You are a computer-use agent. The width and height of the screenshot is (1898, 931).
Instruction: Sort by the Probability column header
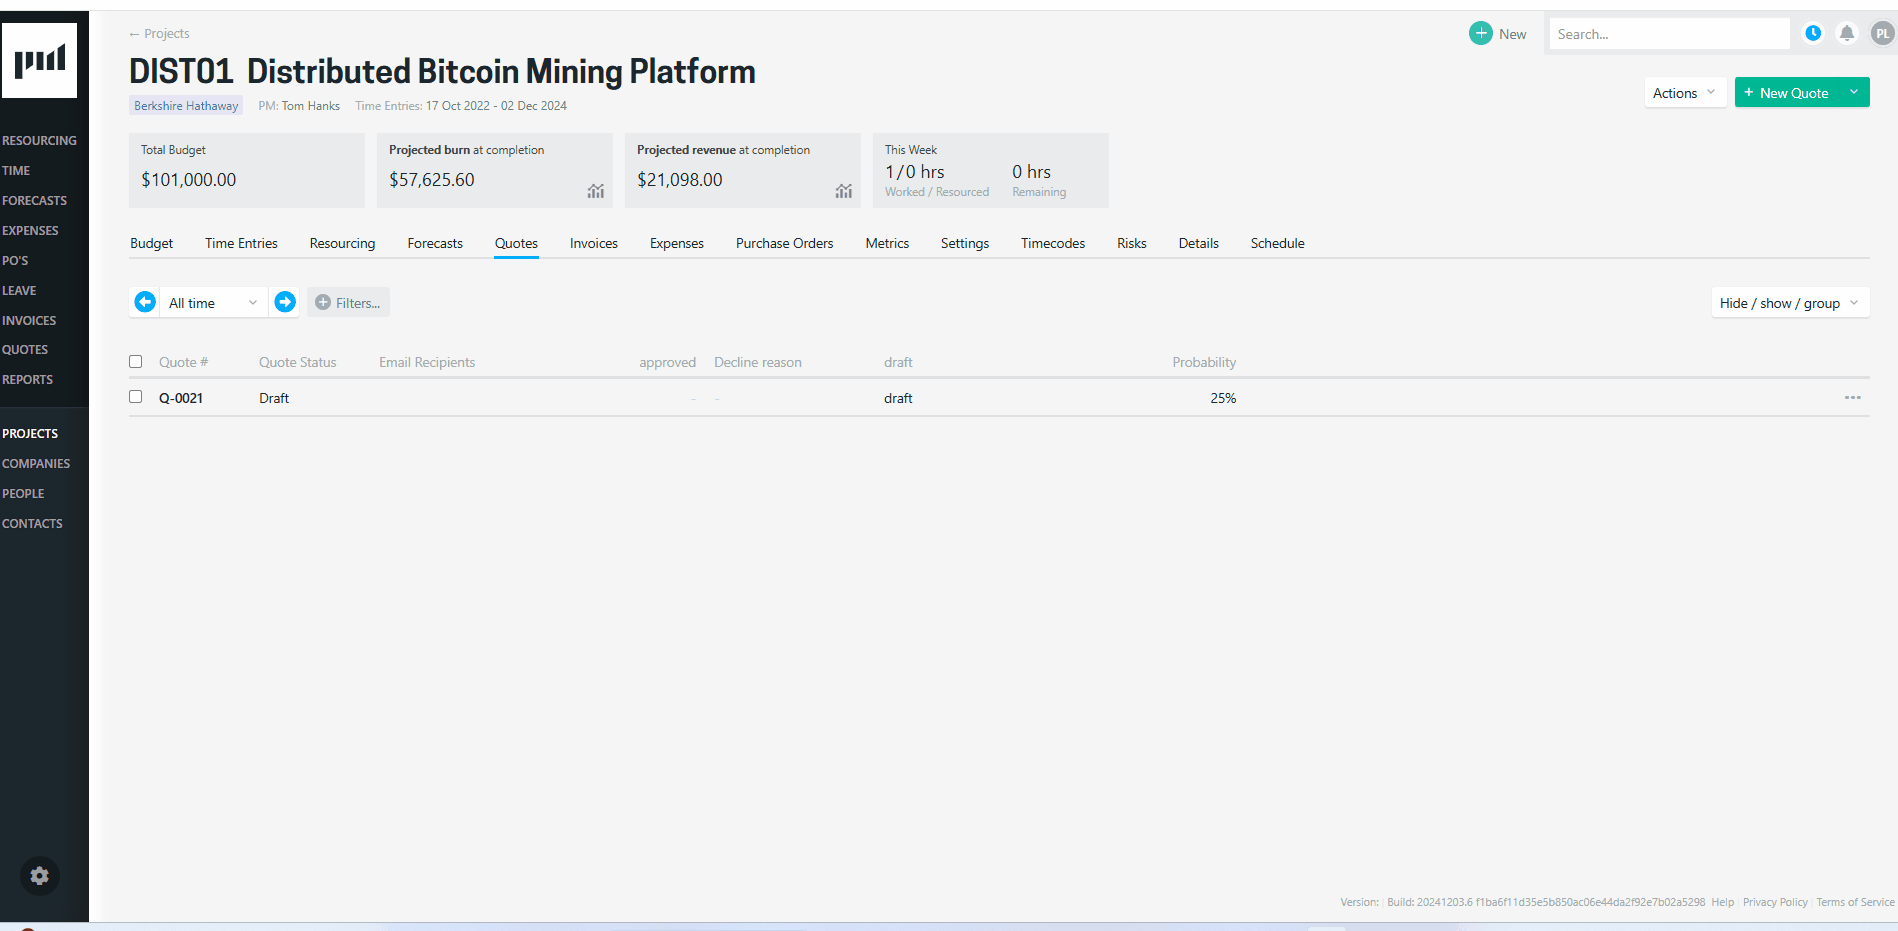(1204, 362)
